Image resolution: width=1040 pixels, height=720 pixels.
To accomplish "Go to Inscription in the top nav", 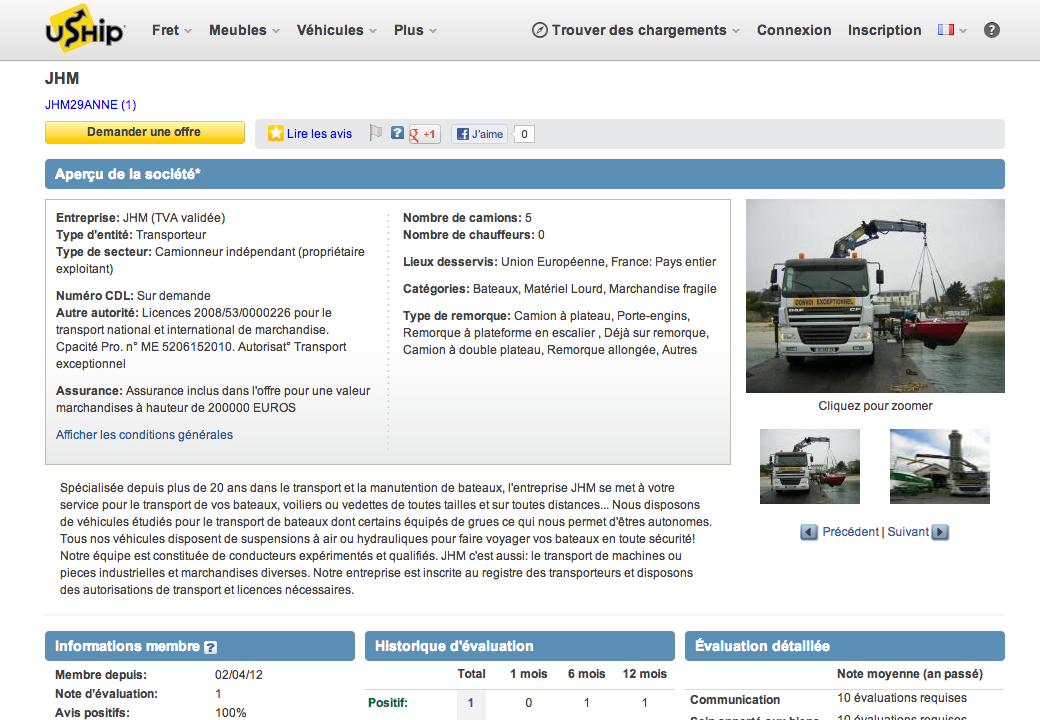I will (x=884, y=30).
